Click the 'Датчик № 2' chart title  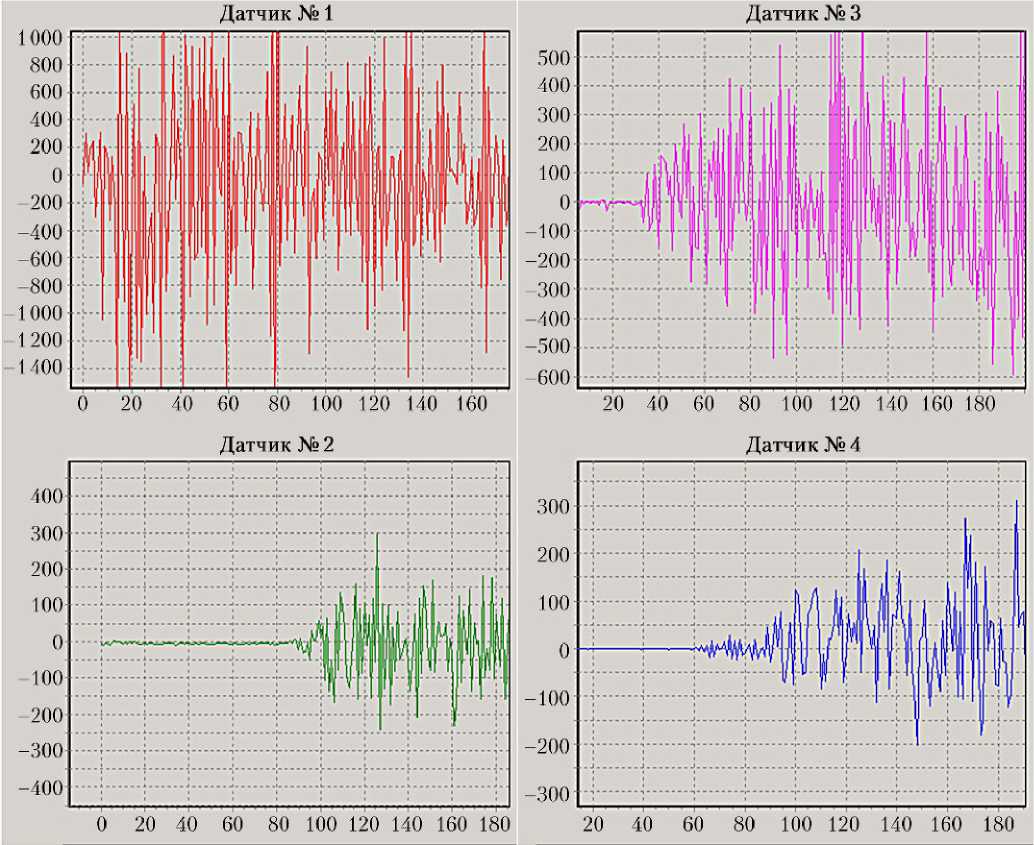[x=276, y=445]
